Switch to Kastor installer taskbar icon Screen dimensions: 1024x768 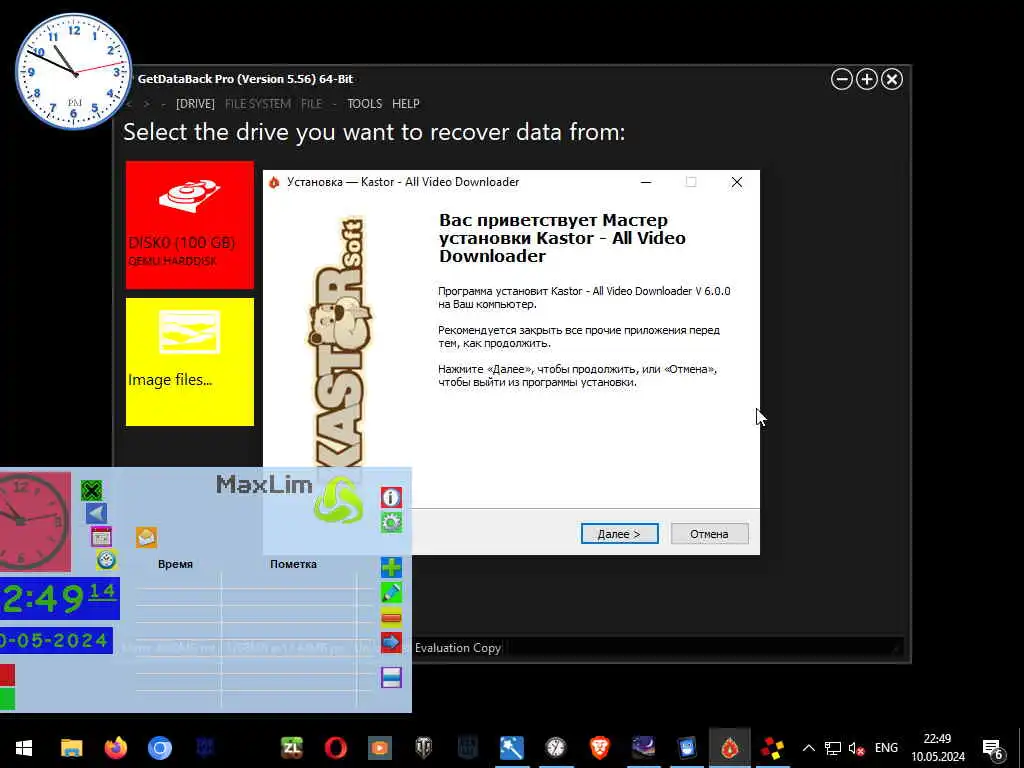point(730,748)
